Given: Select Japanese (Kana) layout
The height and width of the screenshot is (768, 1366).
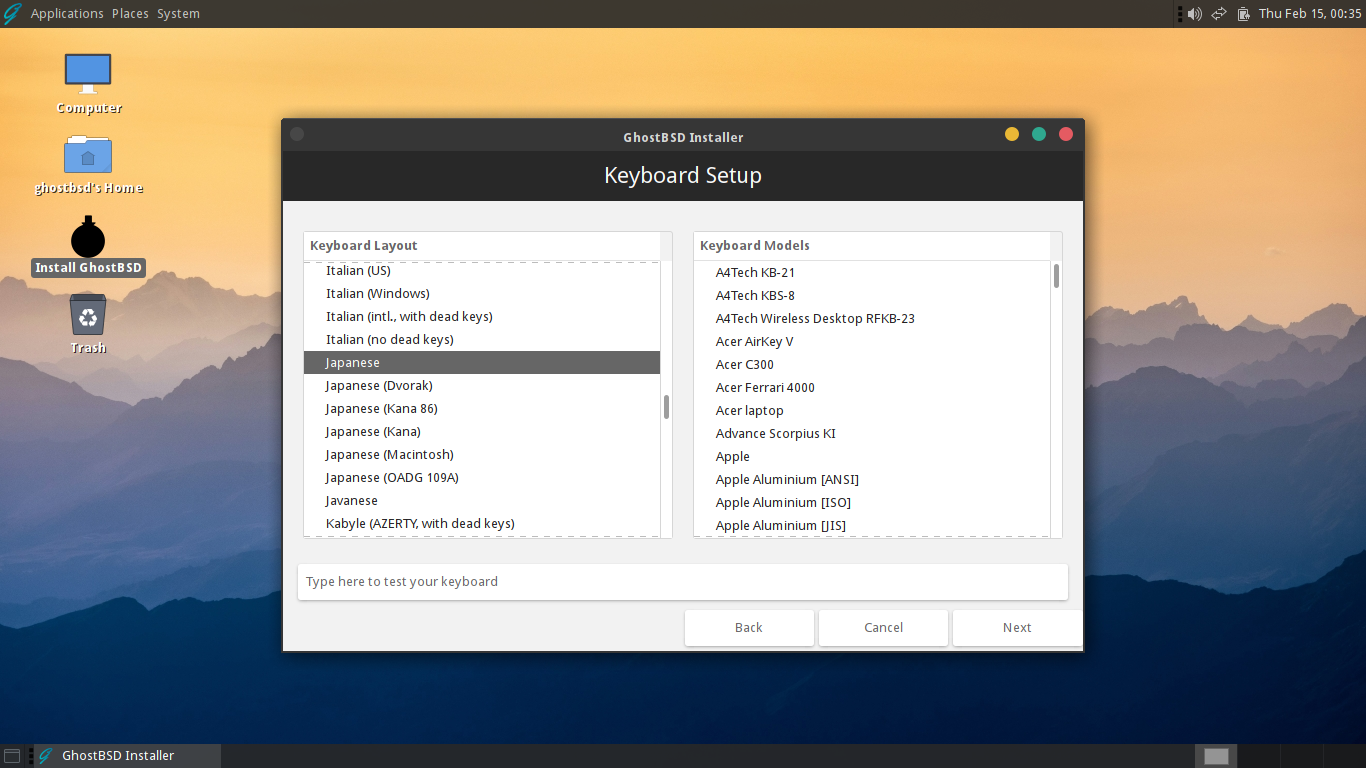Looking at the screenshot, I should tap(482, 432).
